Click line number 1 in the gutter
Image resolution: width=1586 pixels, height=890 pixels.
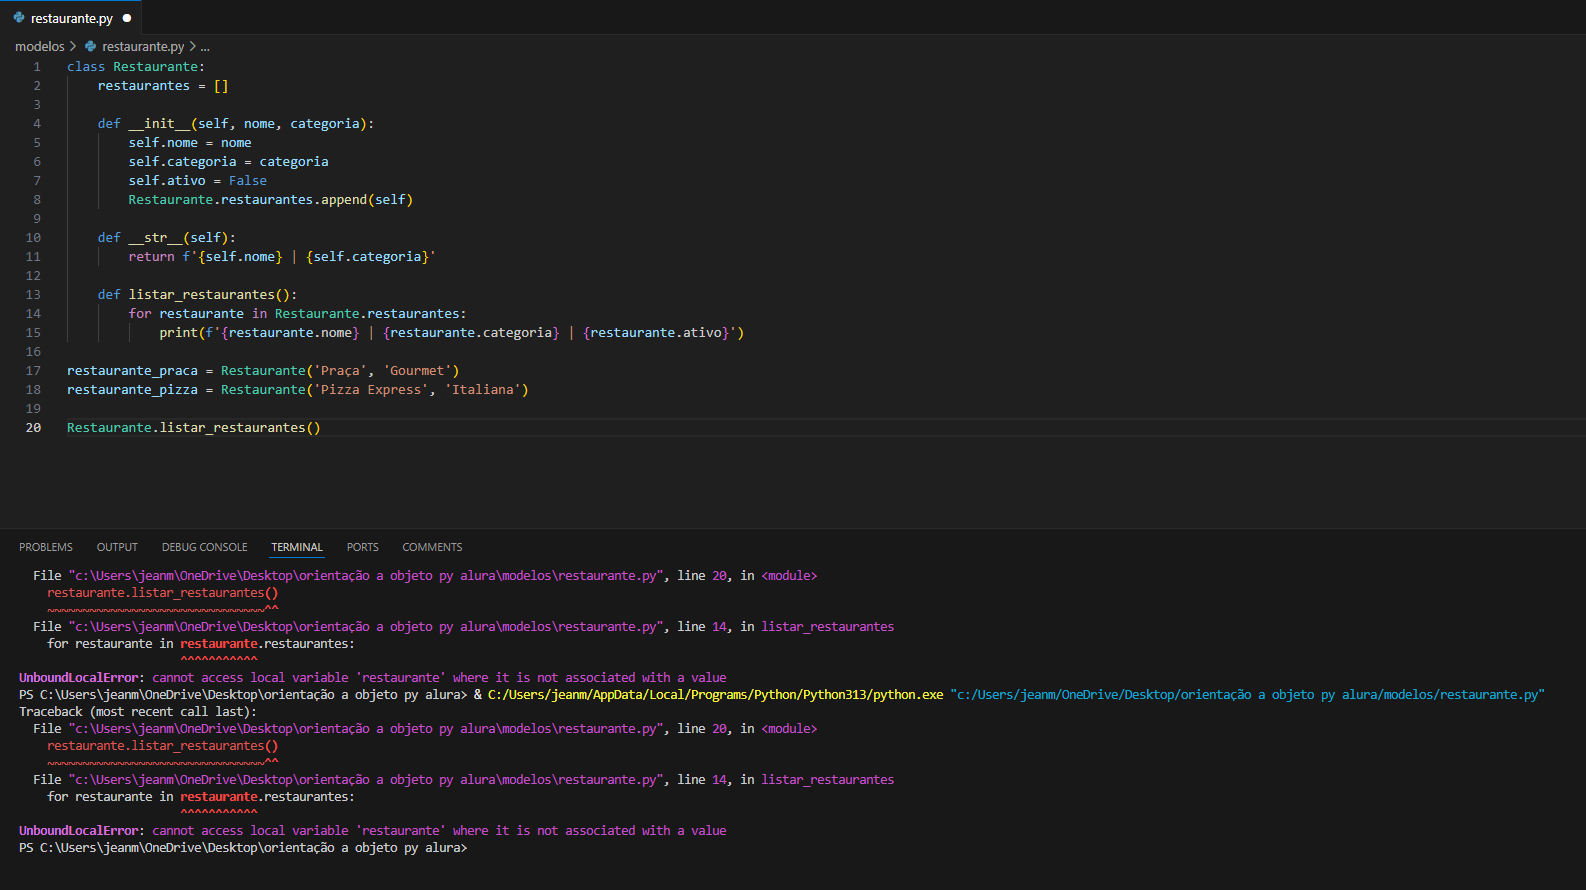(37, 67)
